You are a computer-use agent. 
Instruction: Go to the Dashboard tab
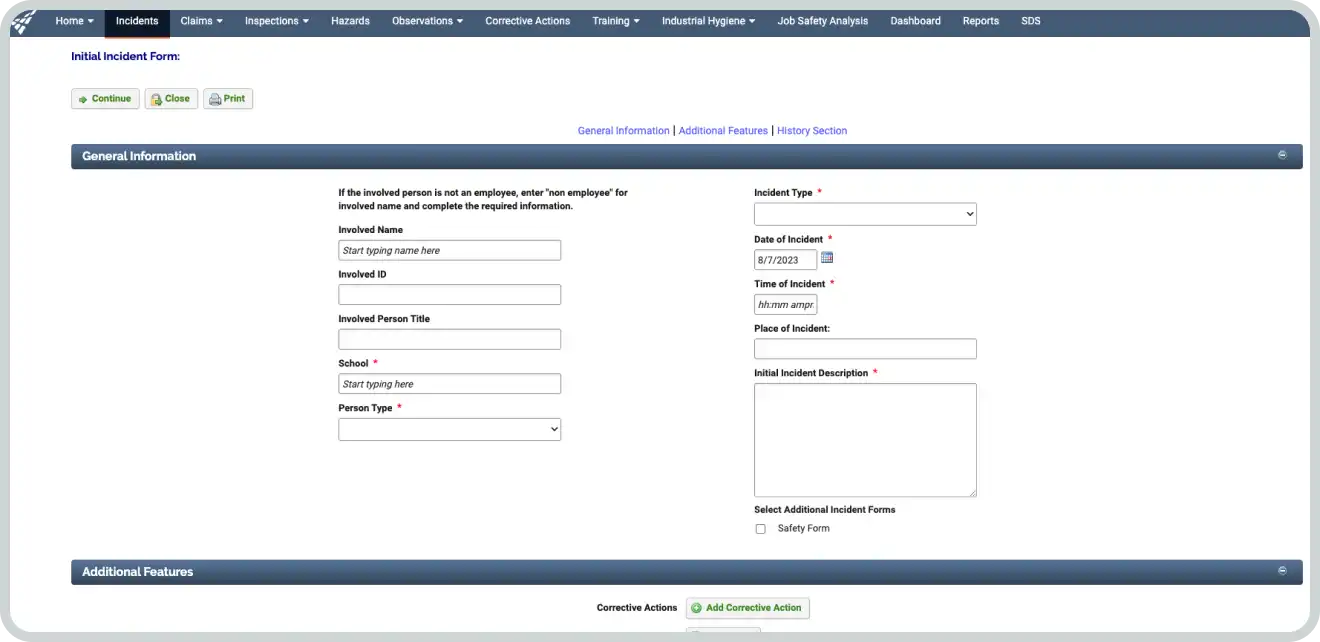915,21
